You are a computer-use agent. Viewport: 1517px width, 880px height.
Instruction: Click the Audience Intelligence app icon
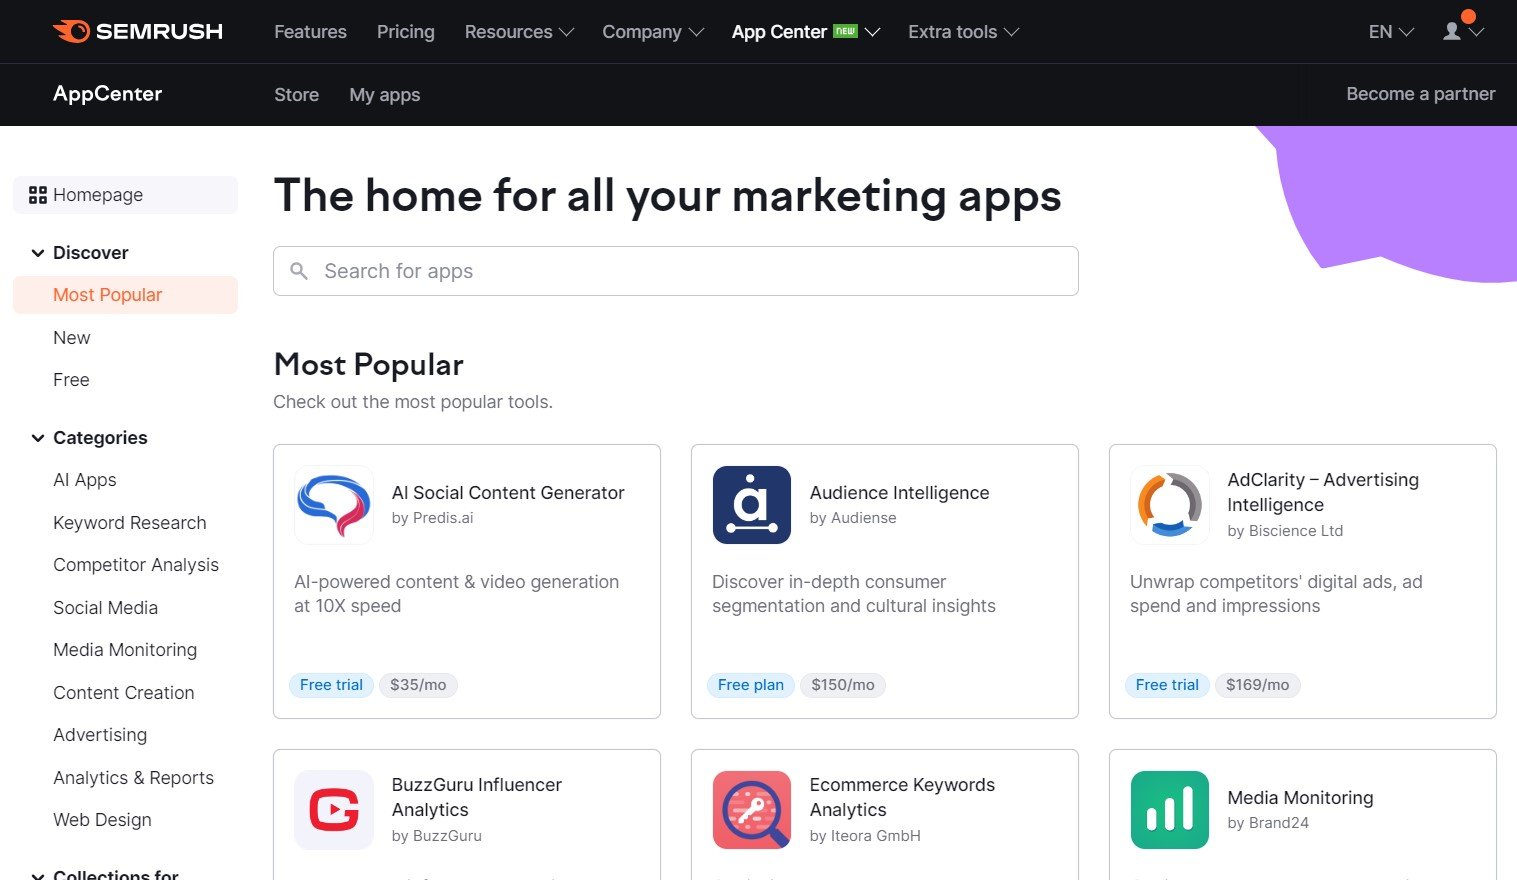click(752, 505)
